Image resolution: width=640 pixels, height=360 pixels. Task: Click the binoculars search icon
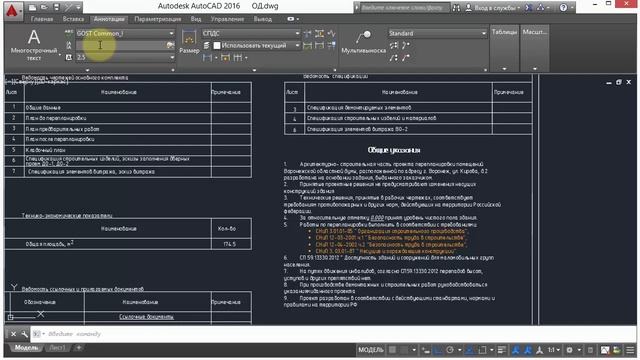pyautogui.click(x=456, y=7)
